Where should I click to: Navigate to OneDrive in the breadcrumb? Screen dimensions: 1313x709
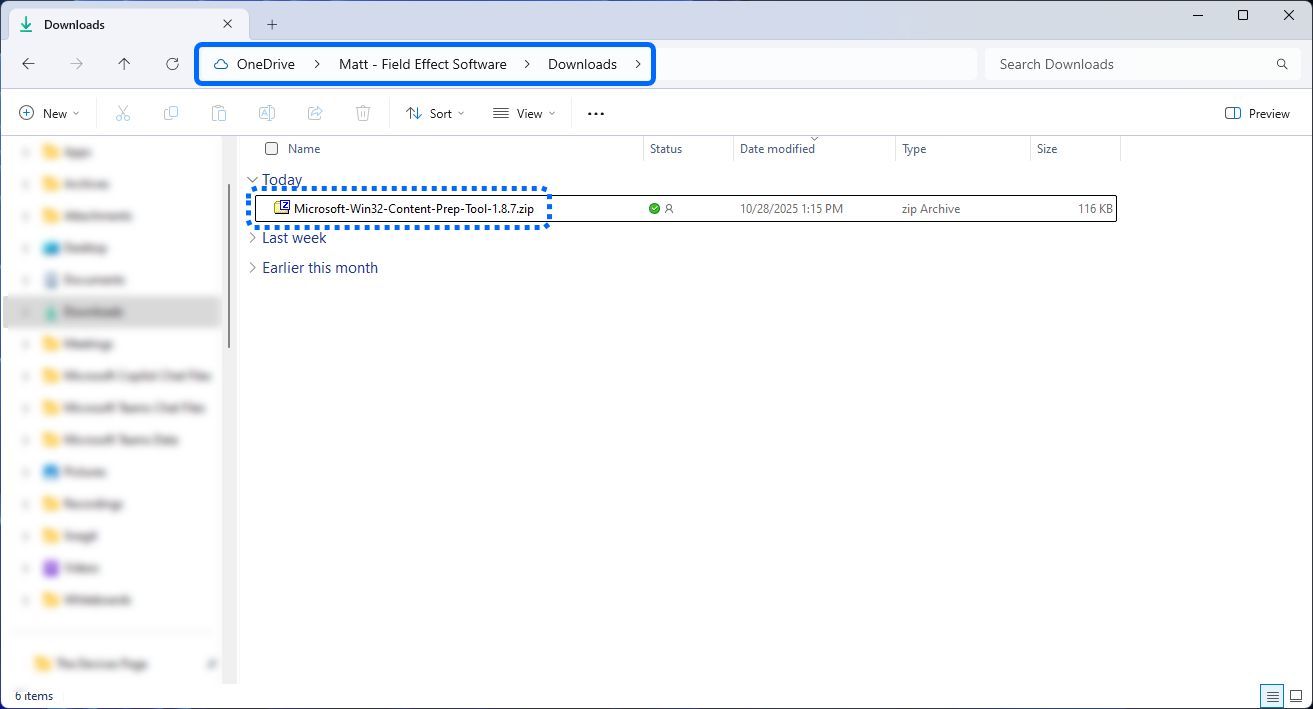pyautogui.click(x=266, y=64)
